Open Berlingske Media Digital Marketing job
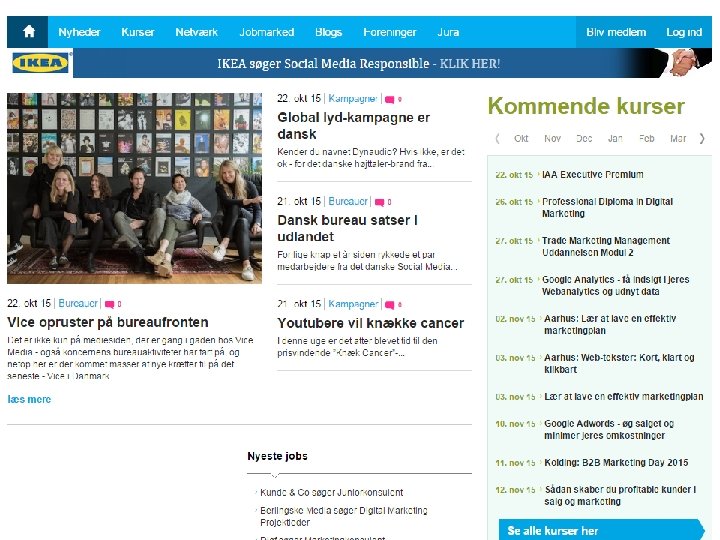The height and width of the screenshot is (540, 720). pos(344,517)
